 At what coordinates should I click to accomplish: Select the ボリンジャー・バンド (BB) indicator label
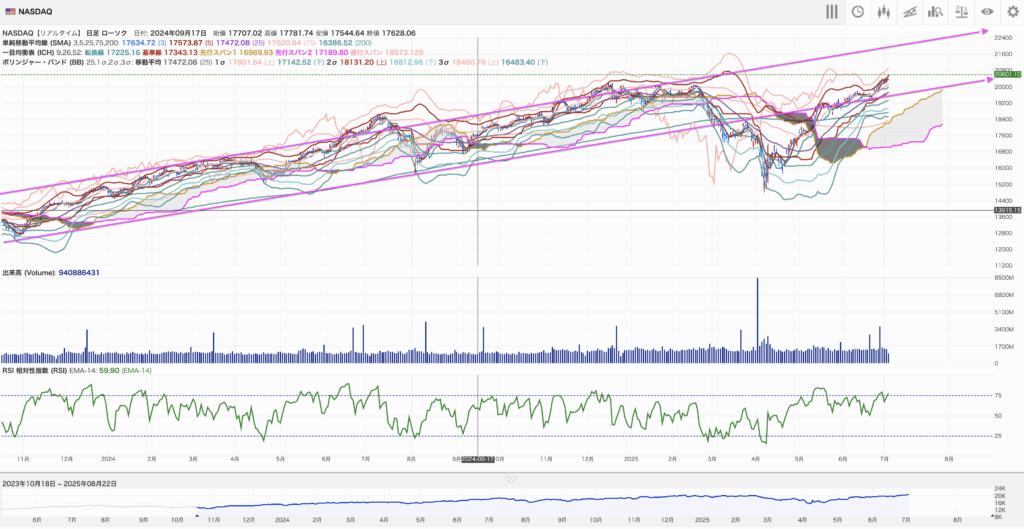50,62
